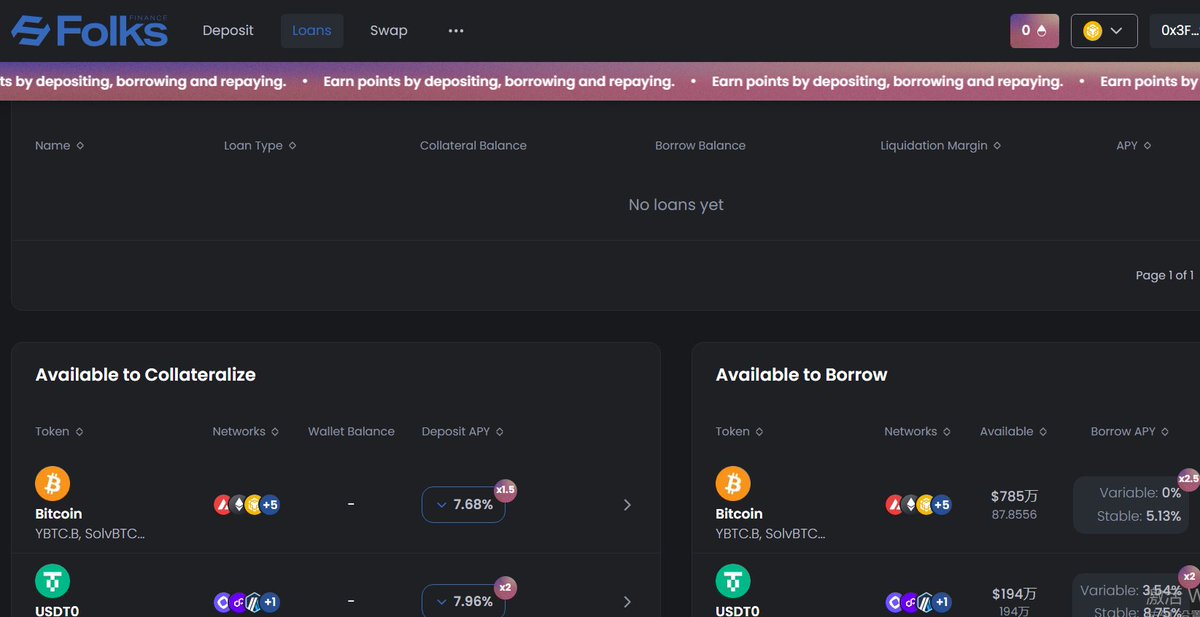Sort collateral list by Token
Screen dimensions: 1200x617
click(59, 432)
